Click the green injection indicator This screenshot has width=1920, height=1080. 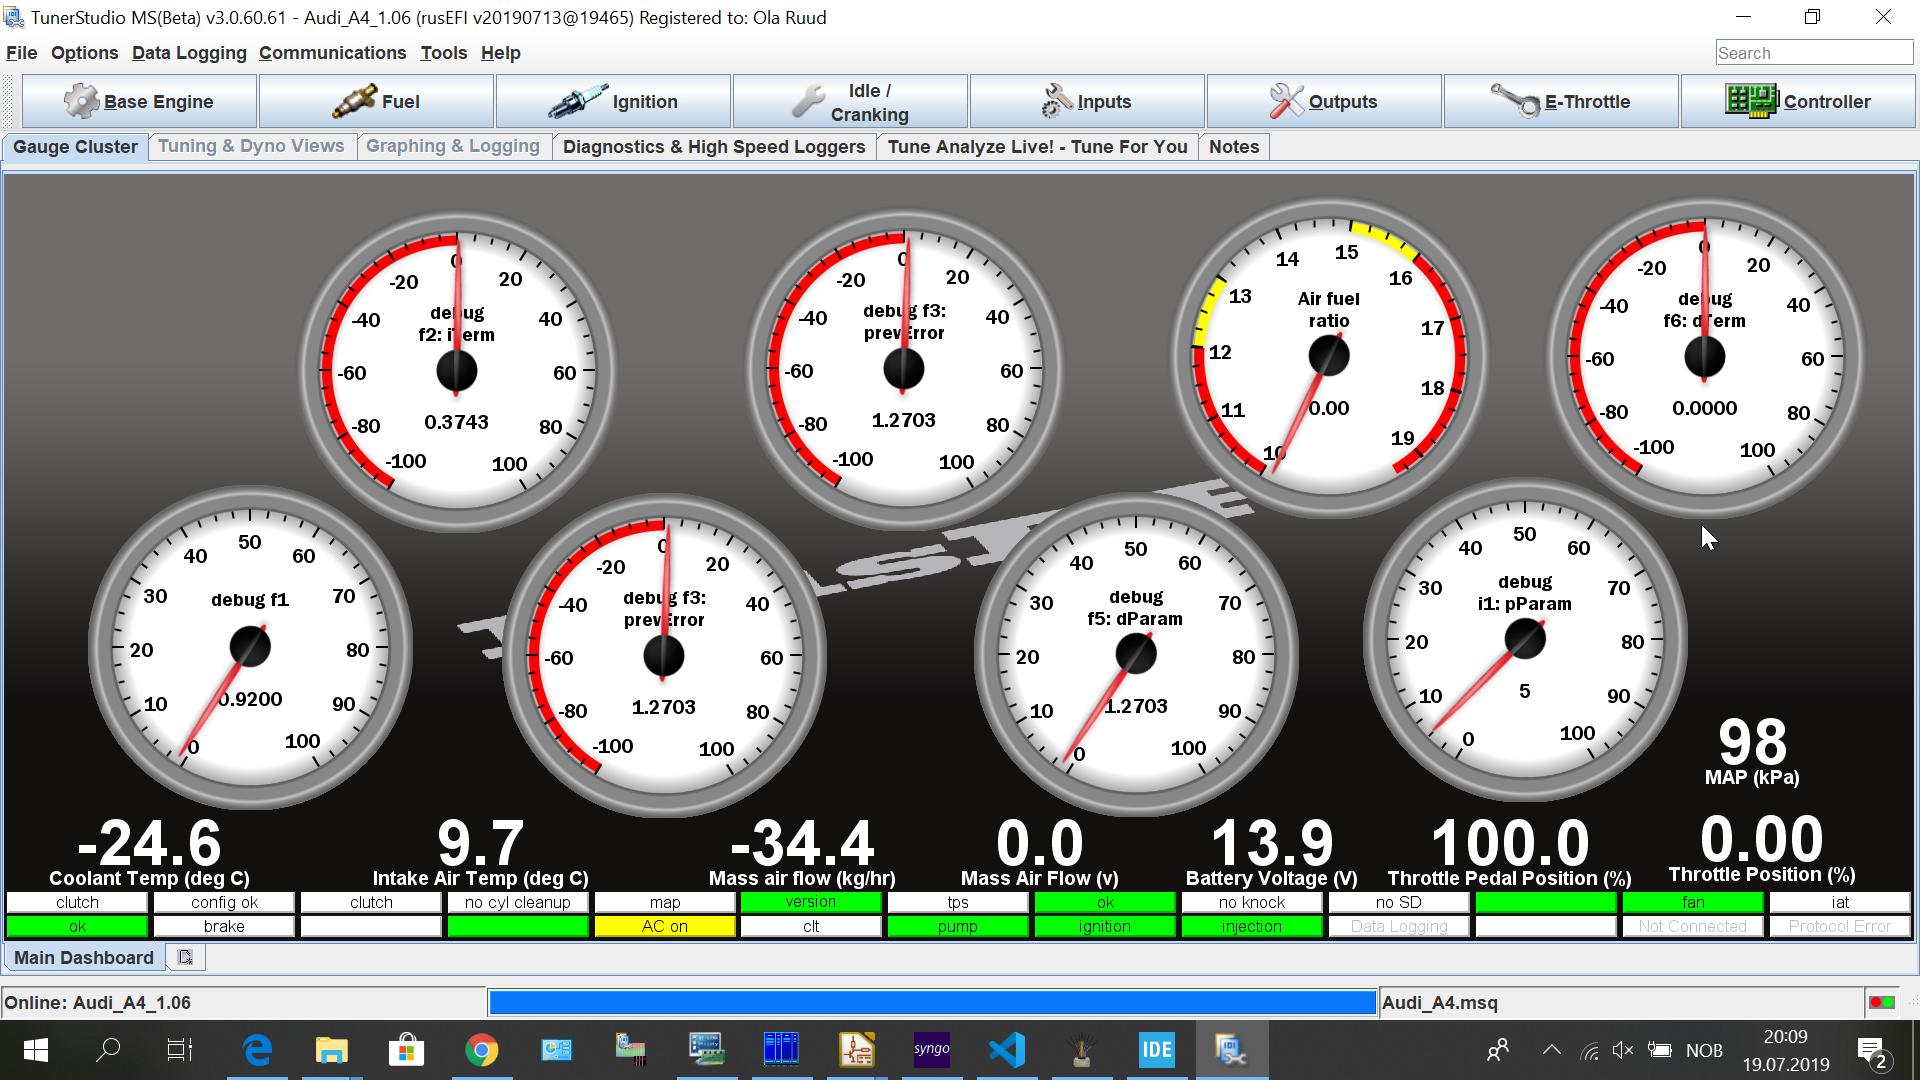pyautogui.click(x=1252, y=926)
